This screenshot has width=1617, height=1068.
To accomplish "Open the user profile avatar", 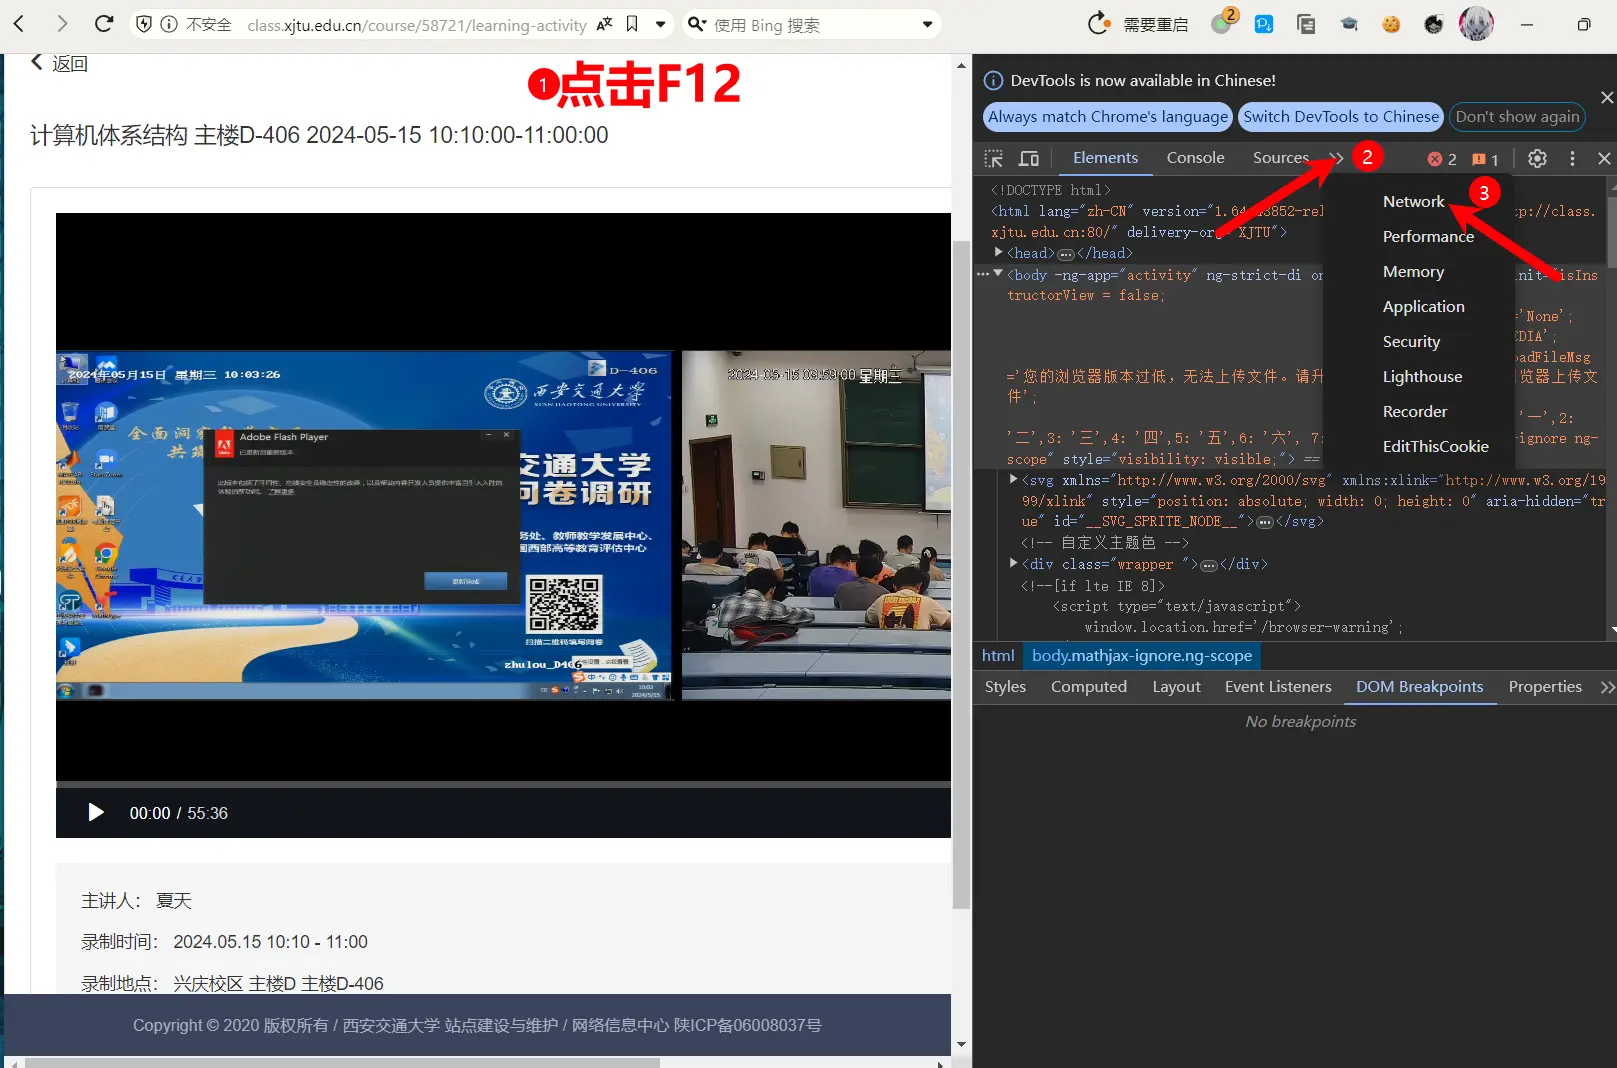I will coord(1476,24).
